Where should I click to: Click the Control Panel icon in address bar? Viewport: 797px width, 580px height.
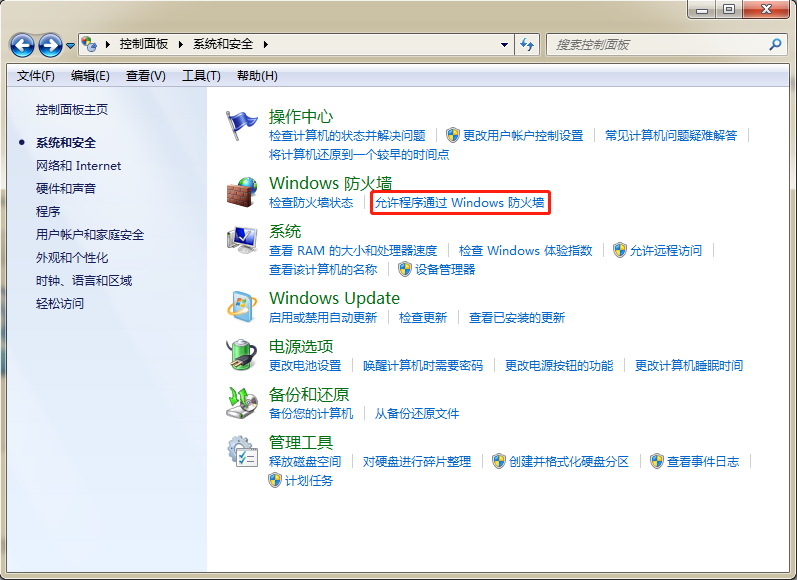(x=89, y=44)
